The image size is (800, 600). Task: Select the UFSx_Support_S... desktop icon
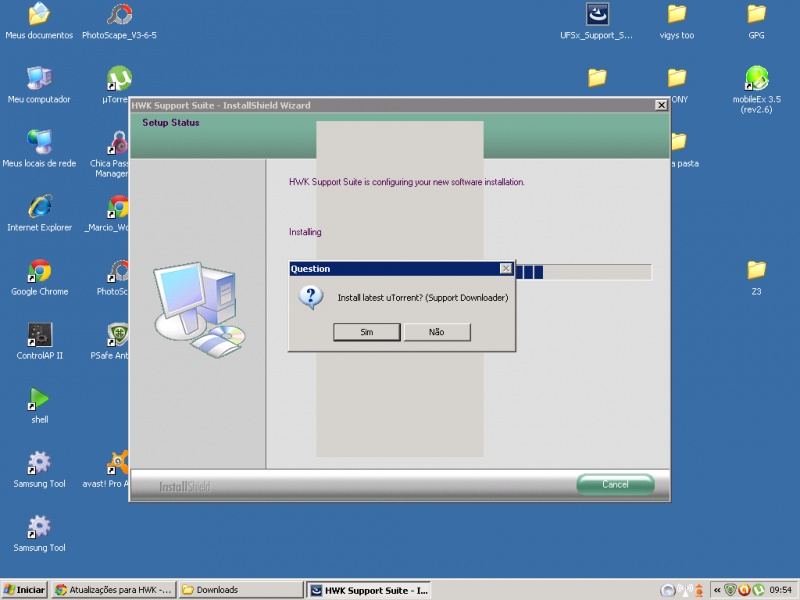596,21
